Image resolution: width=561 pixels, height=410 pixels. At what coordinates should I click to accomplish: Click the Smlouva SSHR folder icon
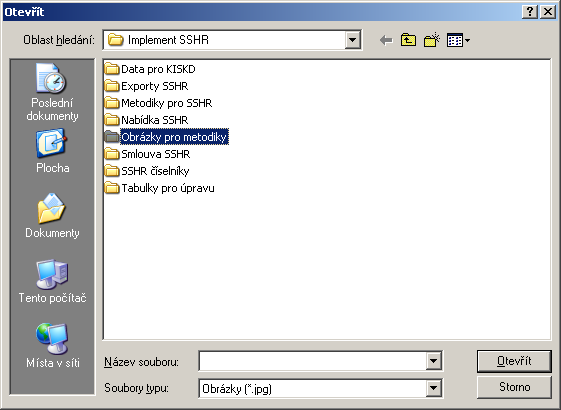(112, 154)
